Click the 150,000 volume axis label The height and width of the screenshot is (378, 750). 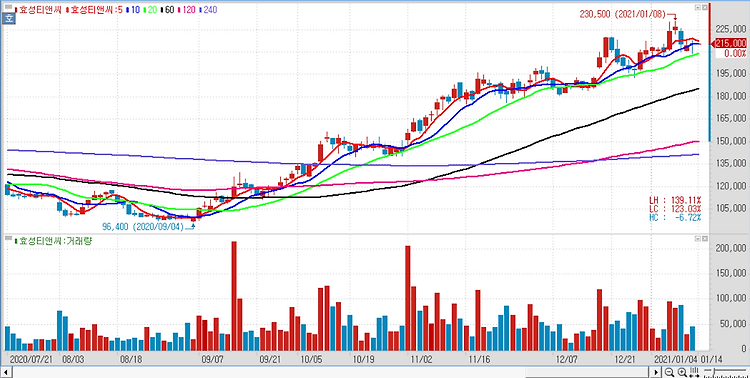pyautogui.click(x=730, y=274)
